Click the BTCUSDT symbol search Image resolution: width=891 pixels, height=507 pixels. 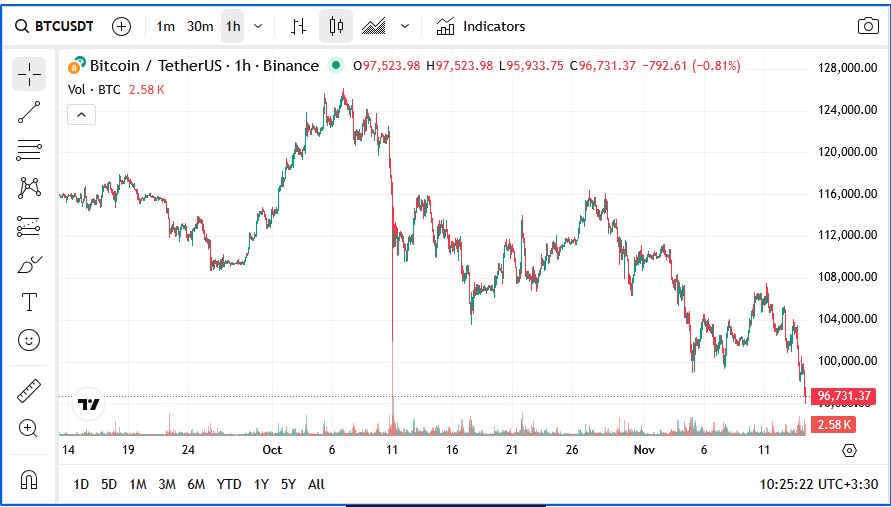(x=55, y=26)
